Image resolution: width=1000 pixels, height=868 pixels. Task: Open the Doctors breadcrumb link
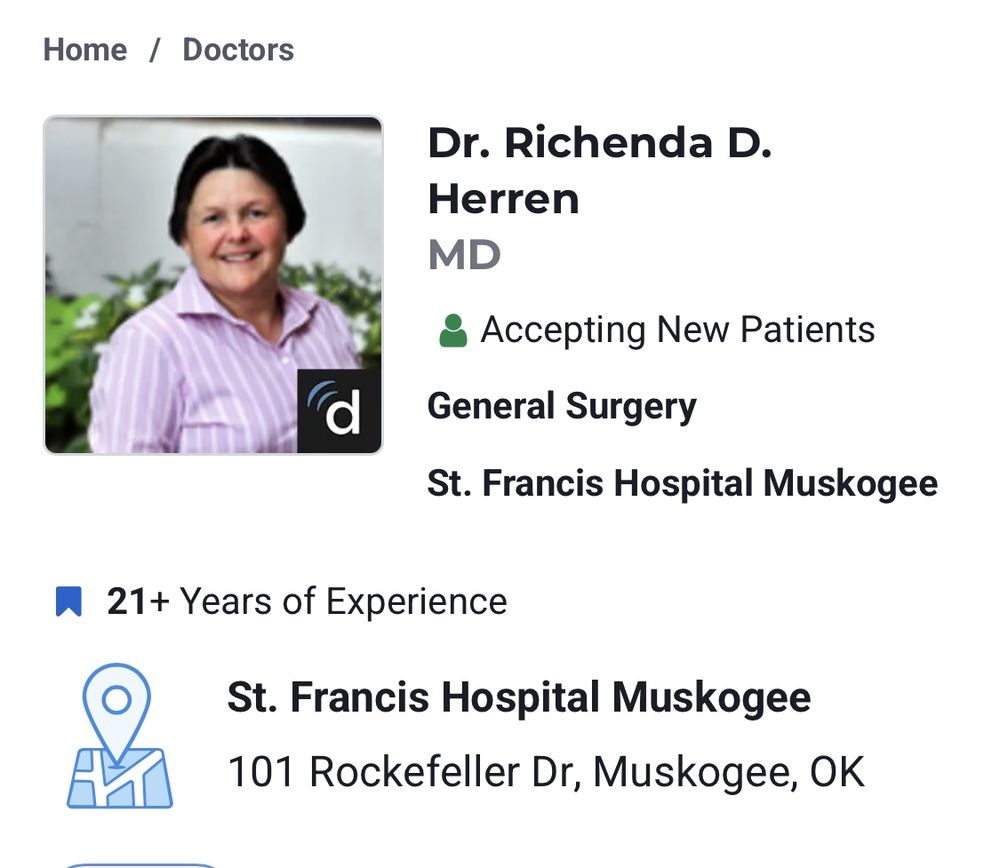(x=237, y=49)
